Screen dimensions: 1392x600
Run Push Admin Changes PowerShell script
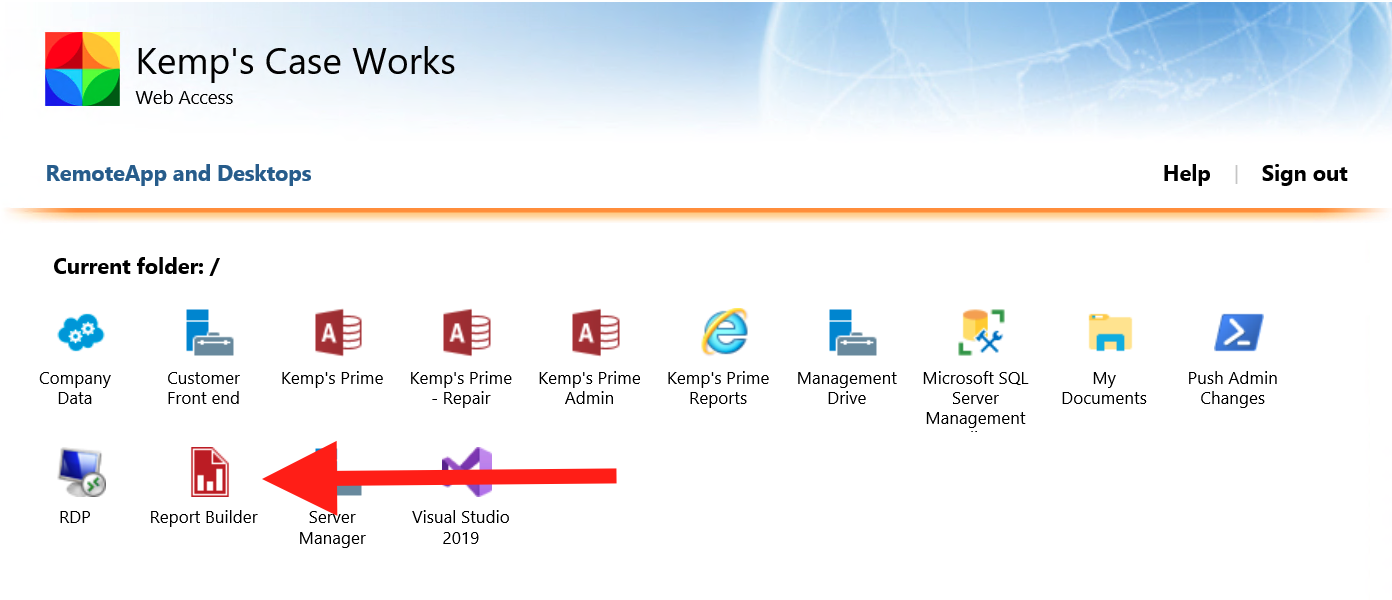tap(1232, 334)
